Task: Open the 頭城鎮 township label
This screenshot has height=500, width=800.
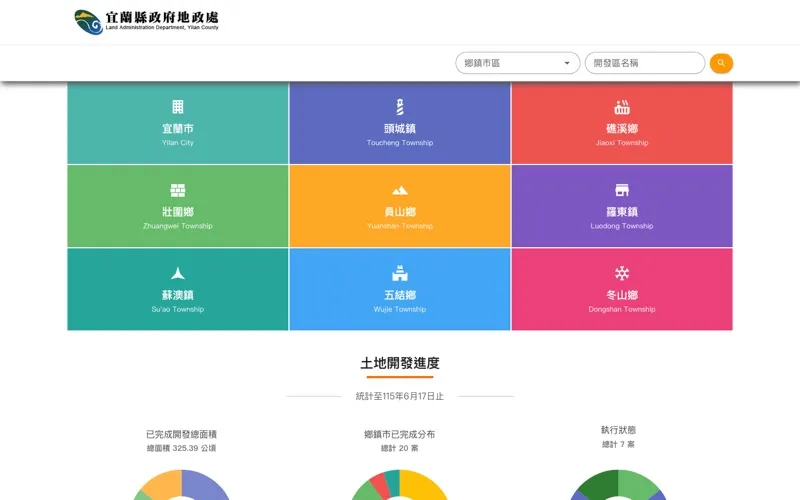Action: [x=400, y=129]
